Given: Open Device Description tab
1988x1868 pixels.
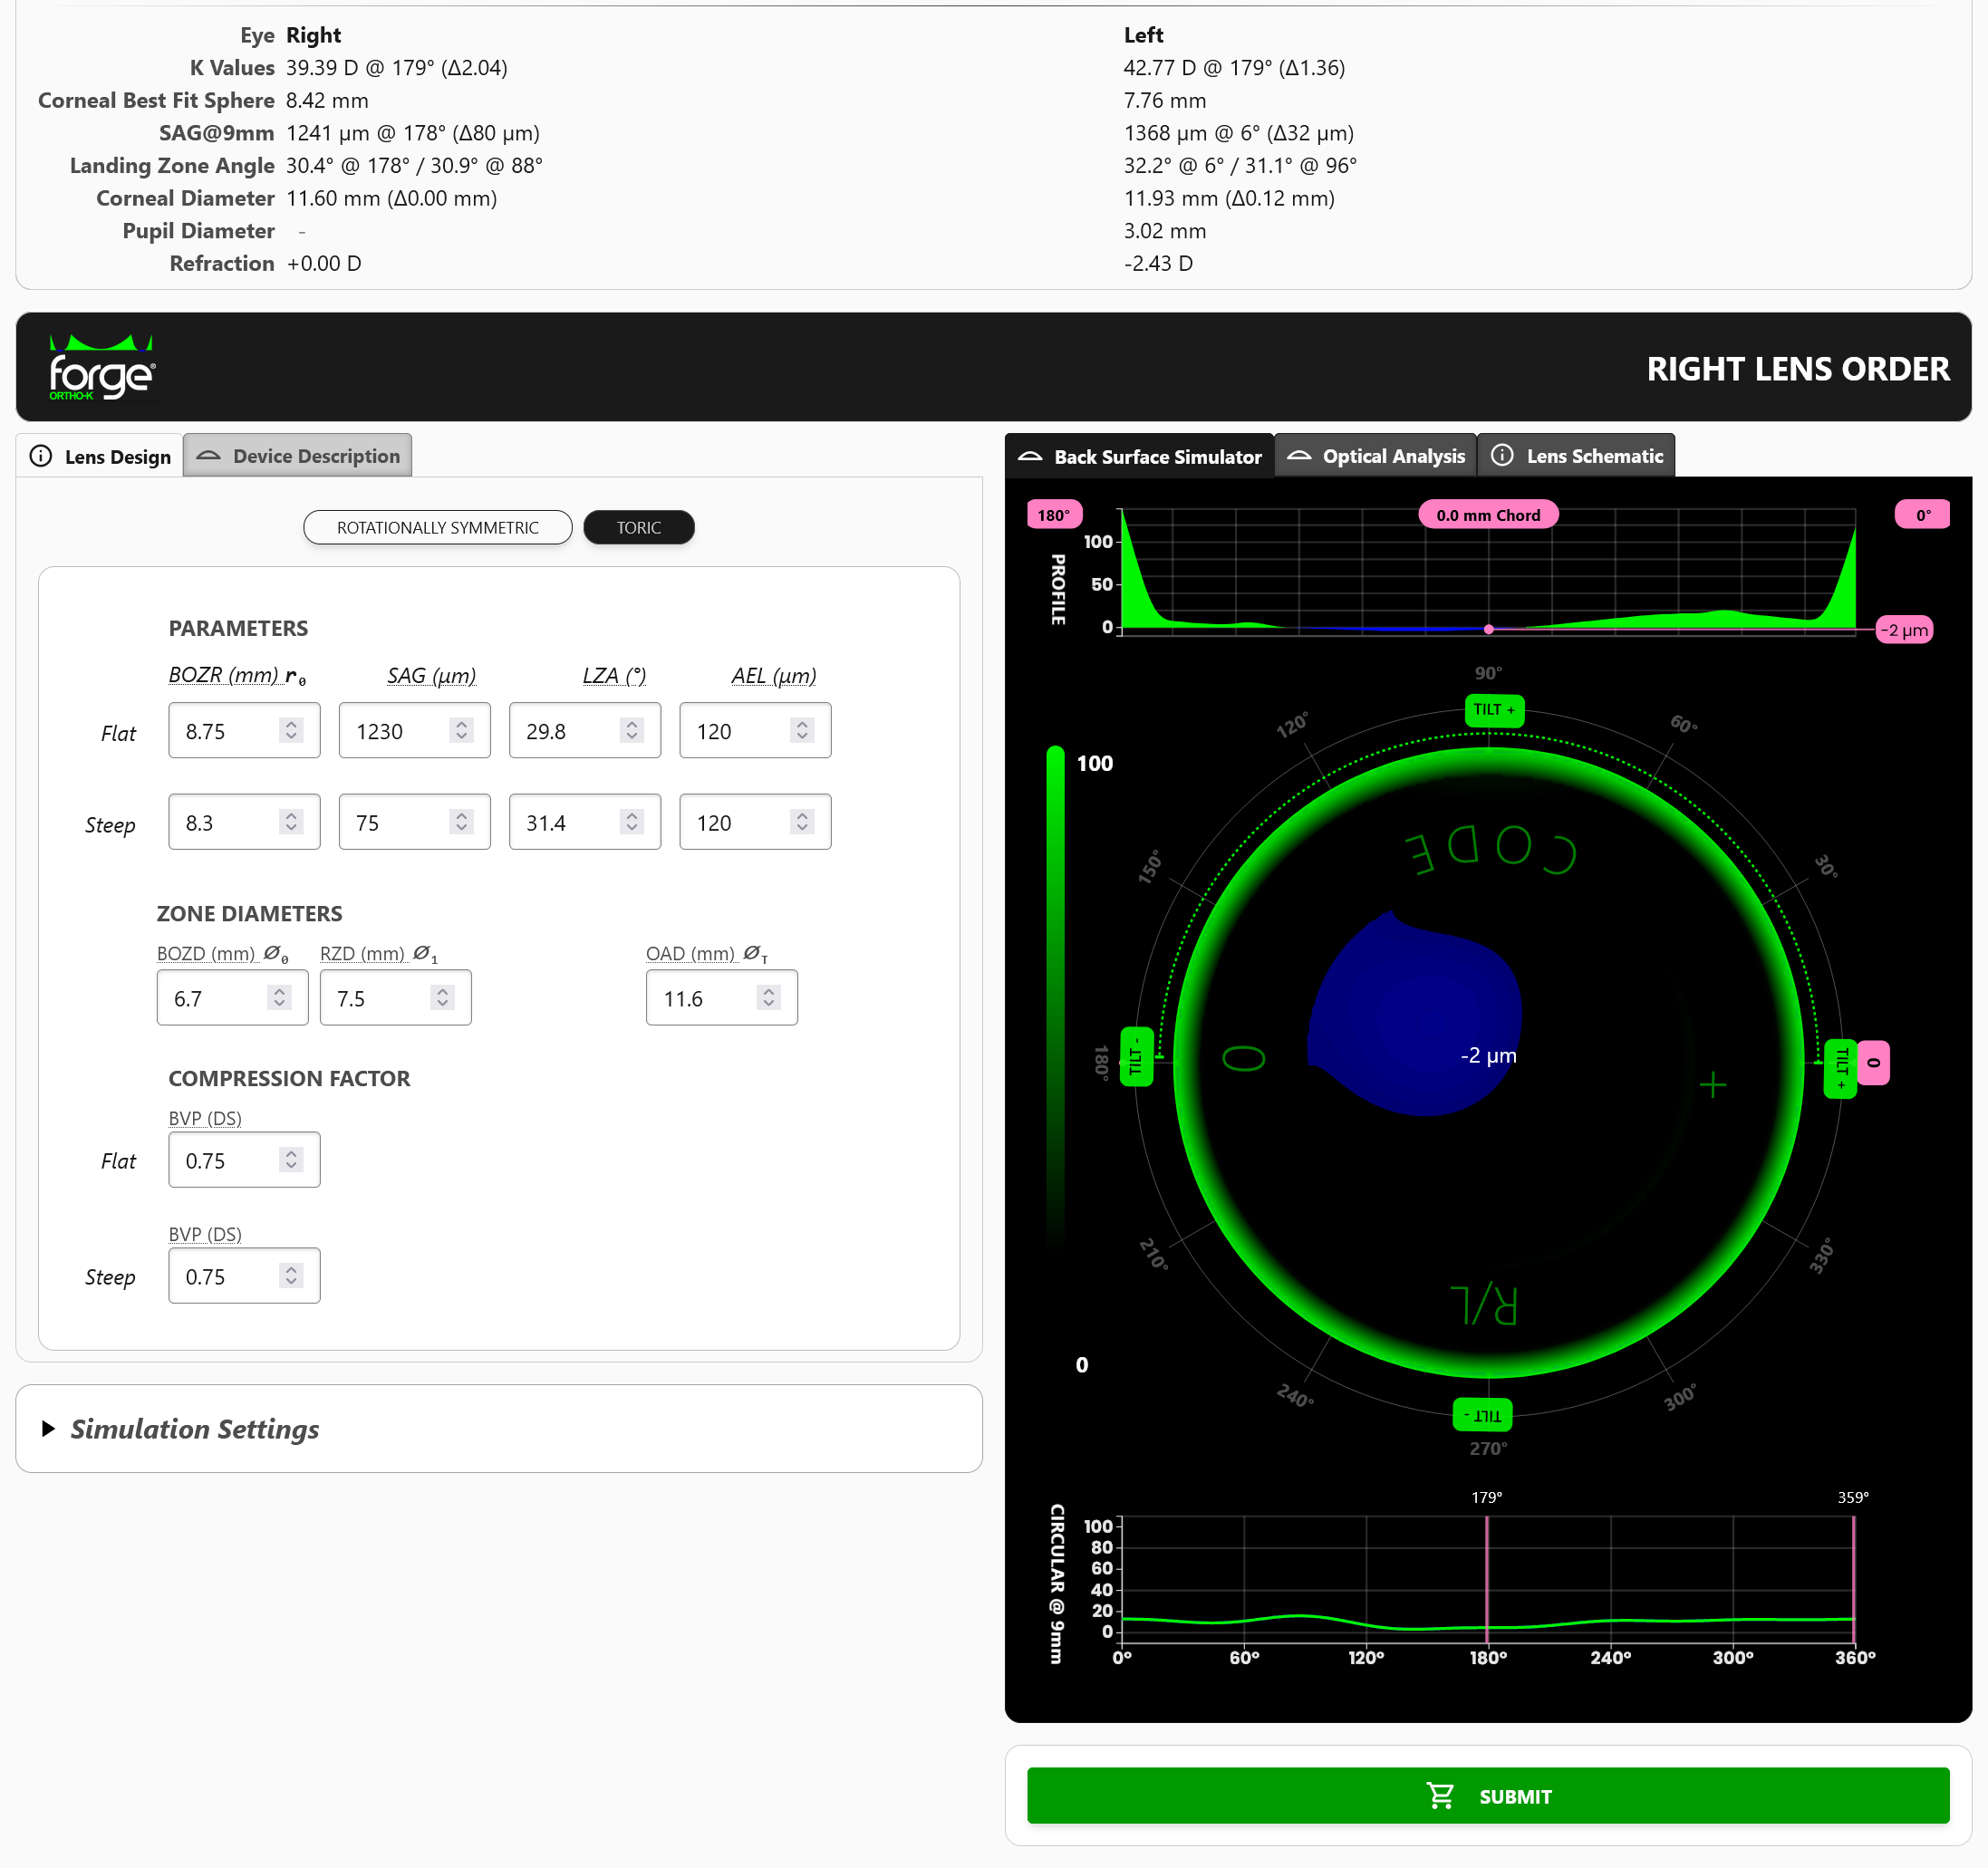Looking at the screenshot, I should (298, 456).
